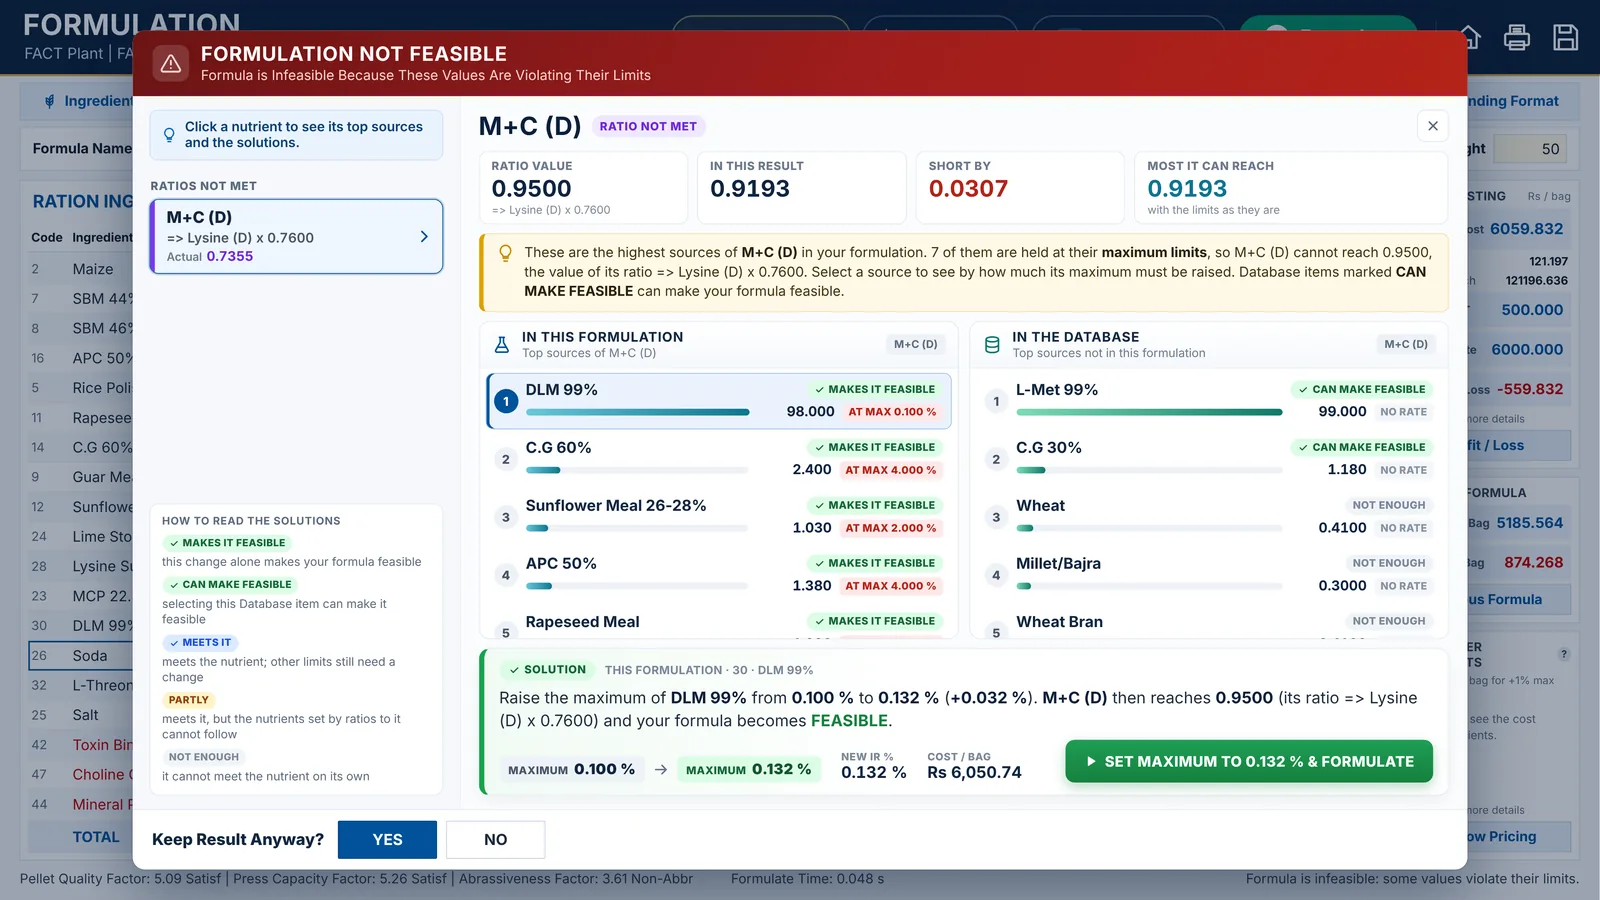Screen dimensions: 1600x900
Task: Select L-Met 99% database source
Action: pos(1208,400)
